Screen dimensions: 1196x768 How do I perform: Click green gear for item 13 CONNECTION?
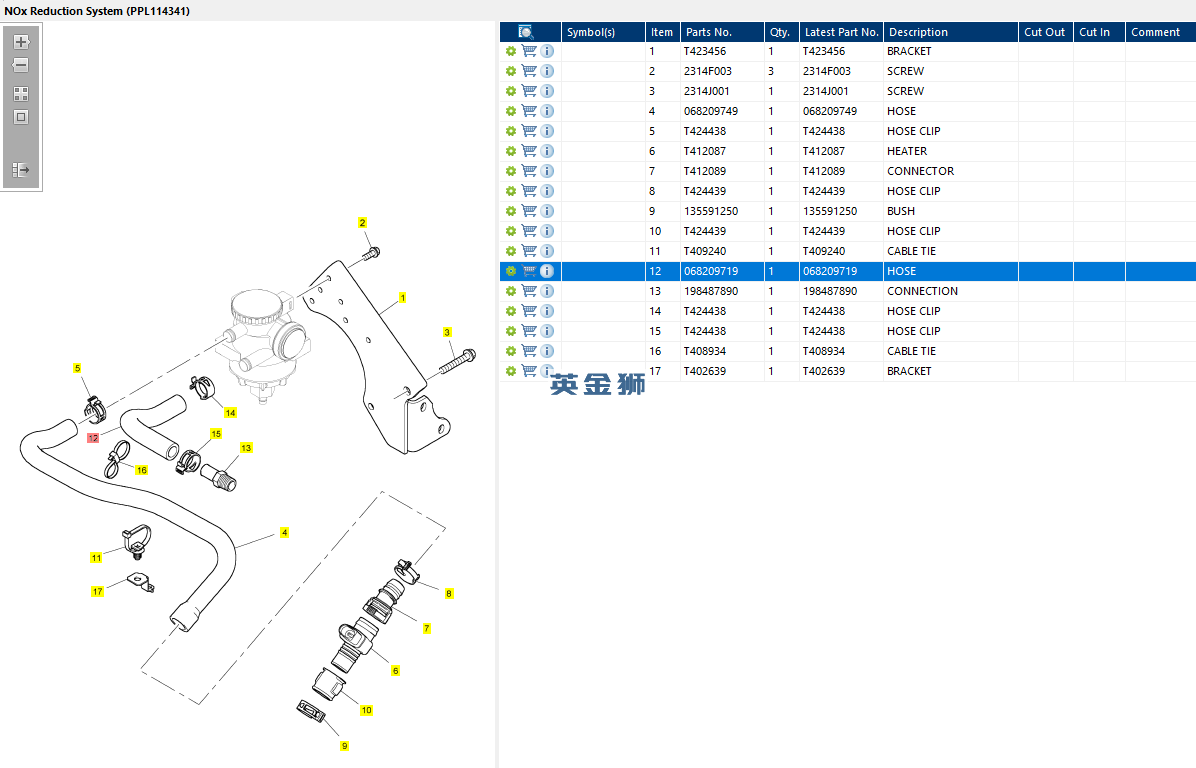pyautogui.click(x=511, y=291)
